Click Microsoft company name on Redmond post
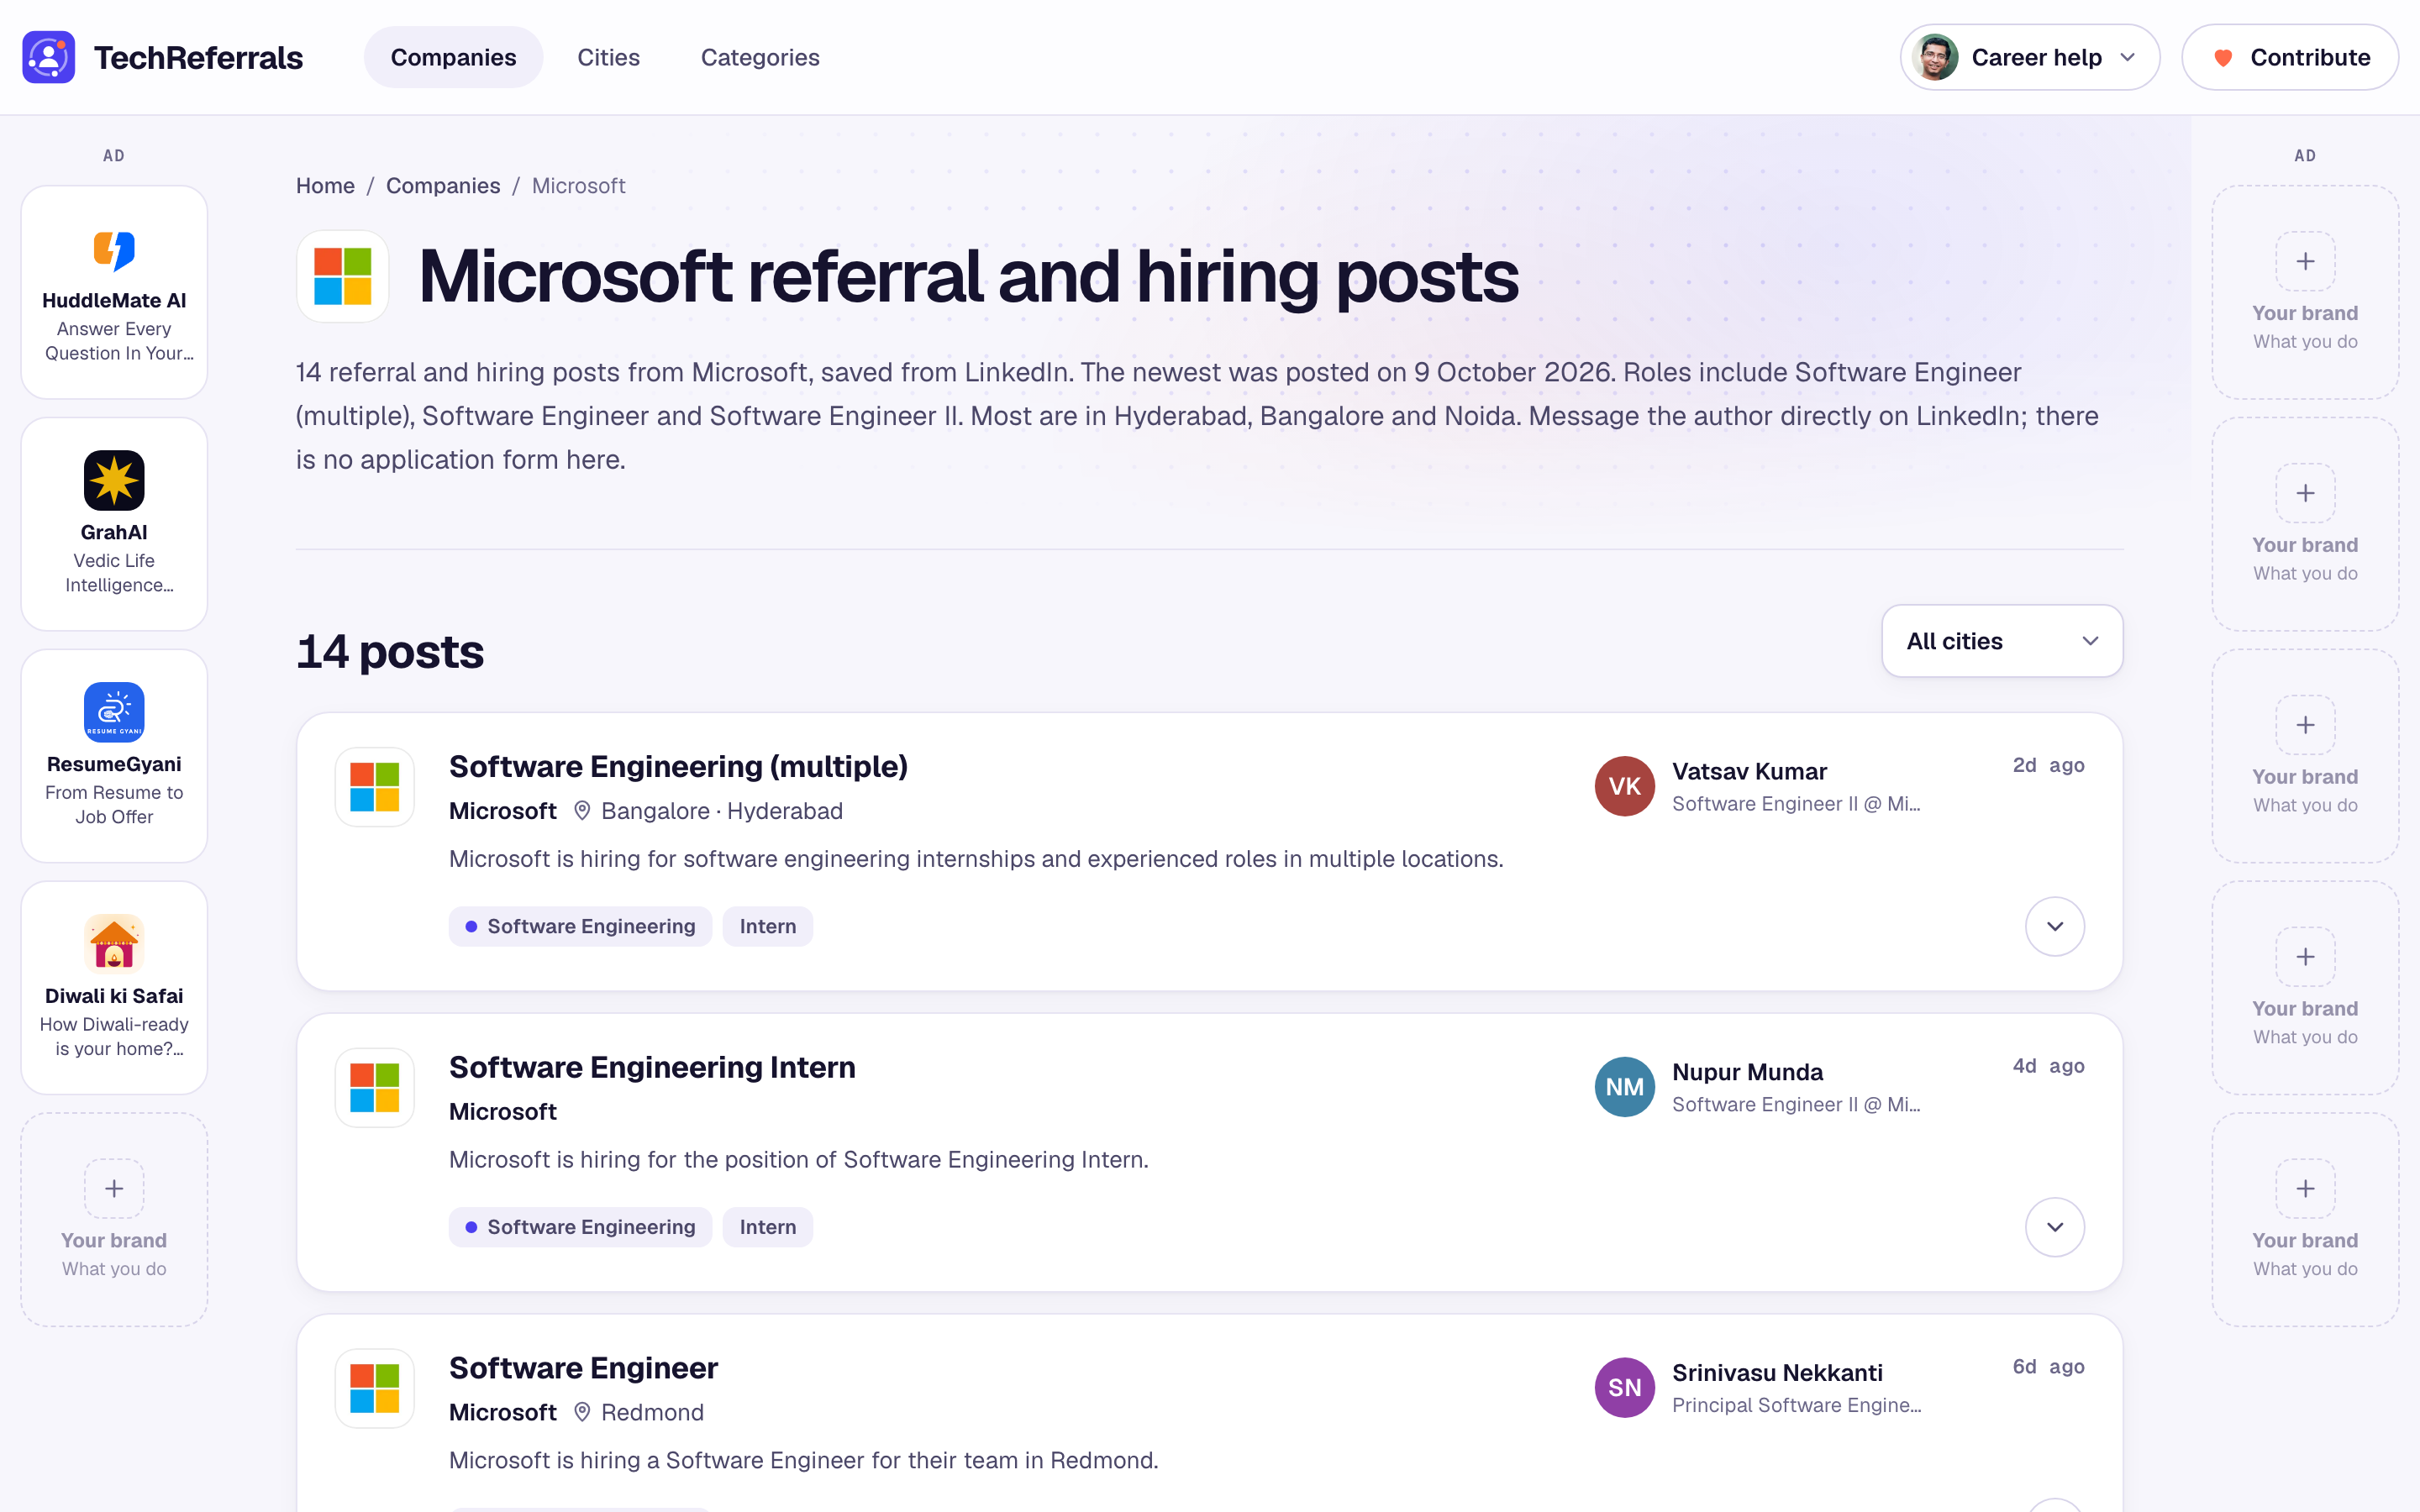This screenshot has width=2420, height=1512. (x=502, y=1412)
